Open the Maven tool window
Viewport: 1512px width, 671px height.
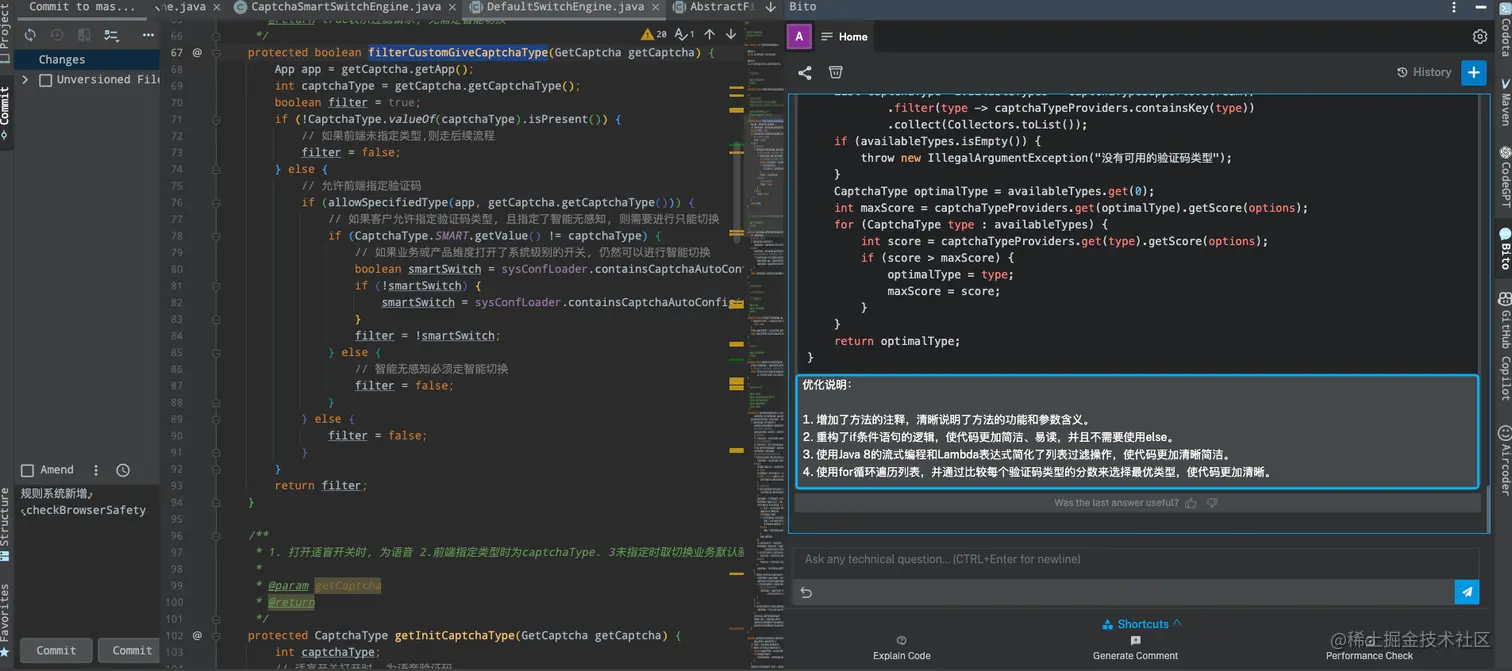[x=1505, y=103]
